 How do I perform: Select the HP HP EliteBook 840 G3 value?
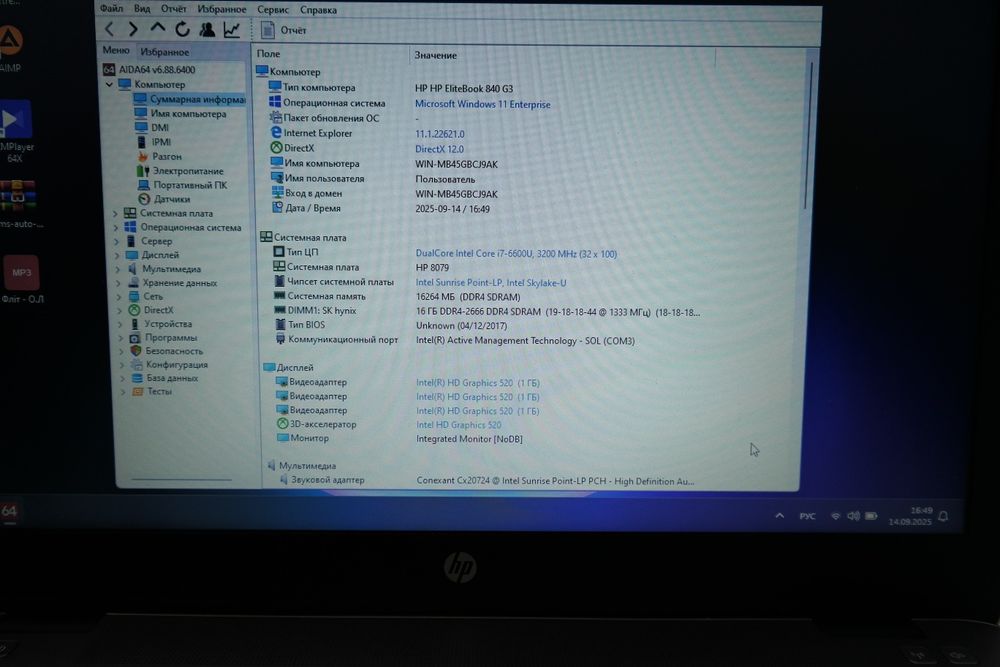(464, 89)
